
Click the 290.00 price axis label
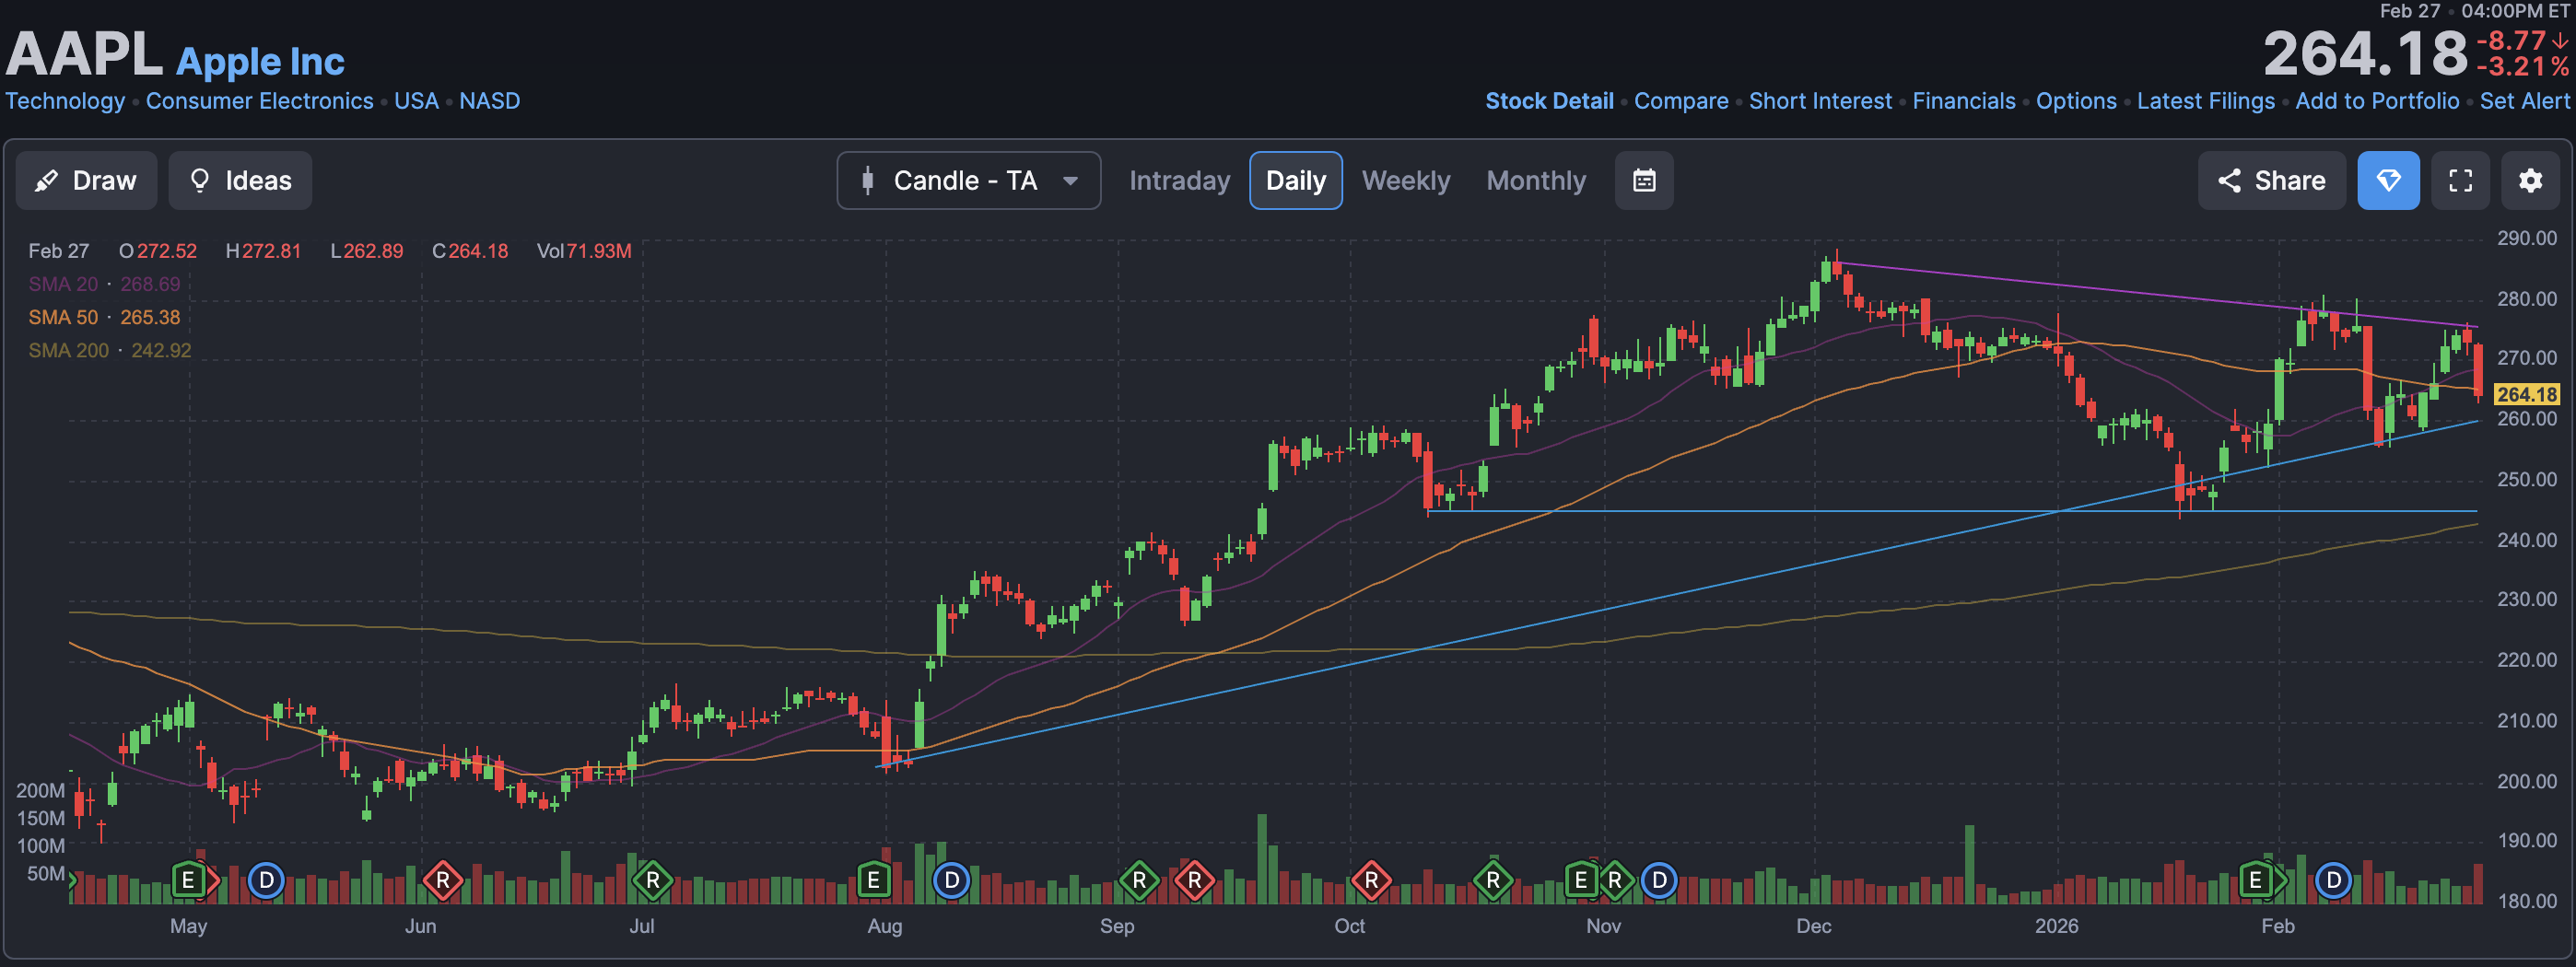pyautogui.click(x=2526, y=238)
